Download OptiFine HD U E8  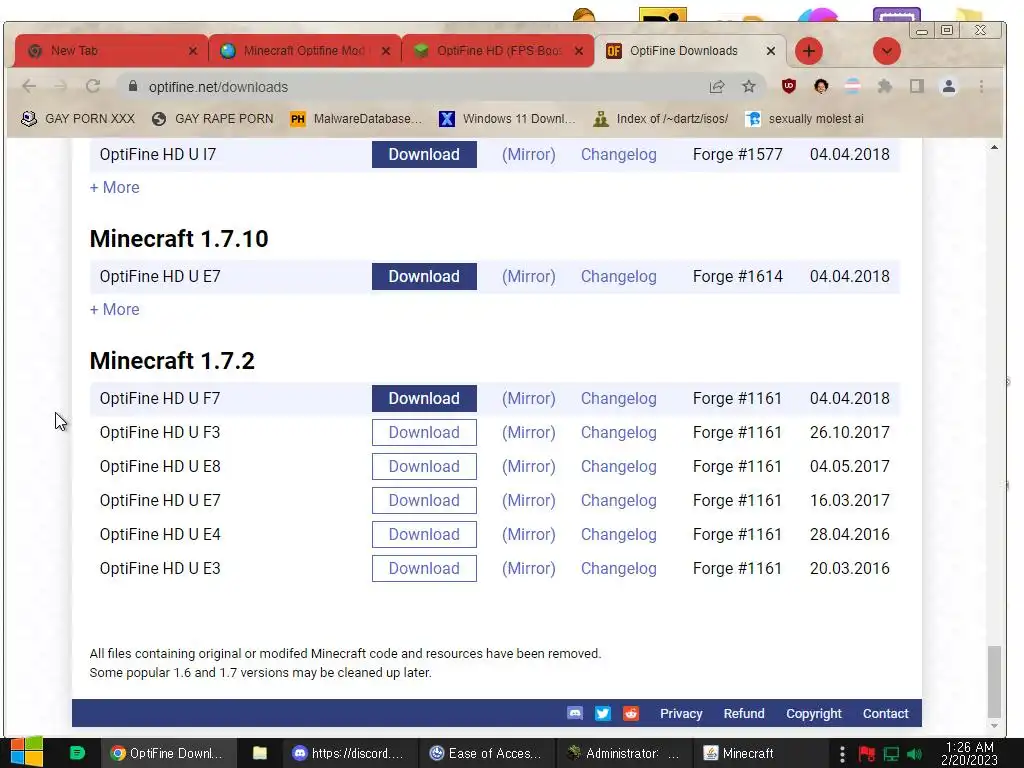424,466
